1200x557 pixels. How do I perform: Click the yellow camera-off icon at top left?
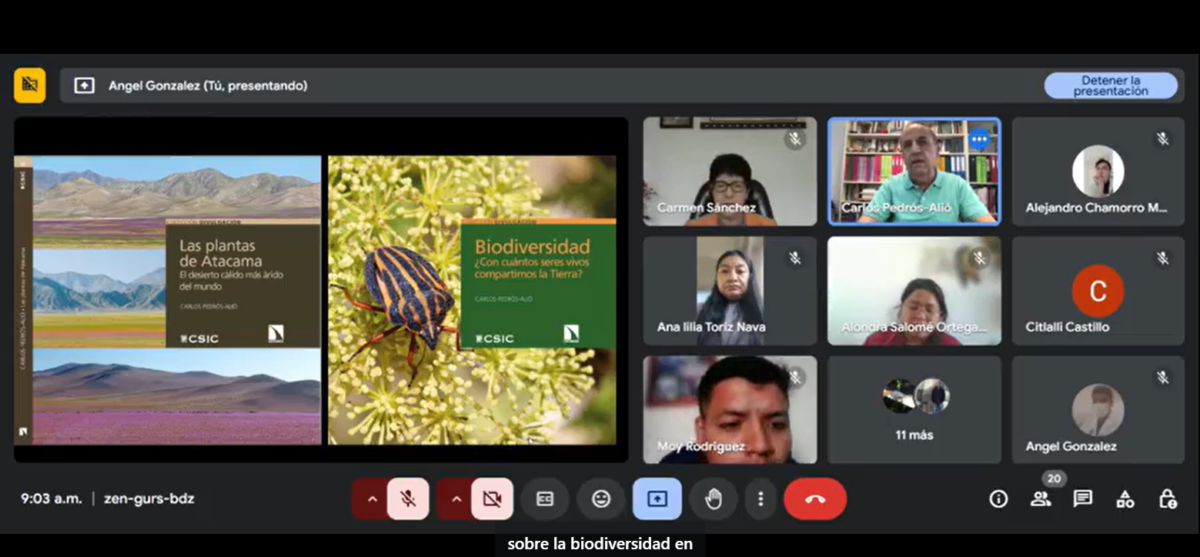point(30,86)
